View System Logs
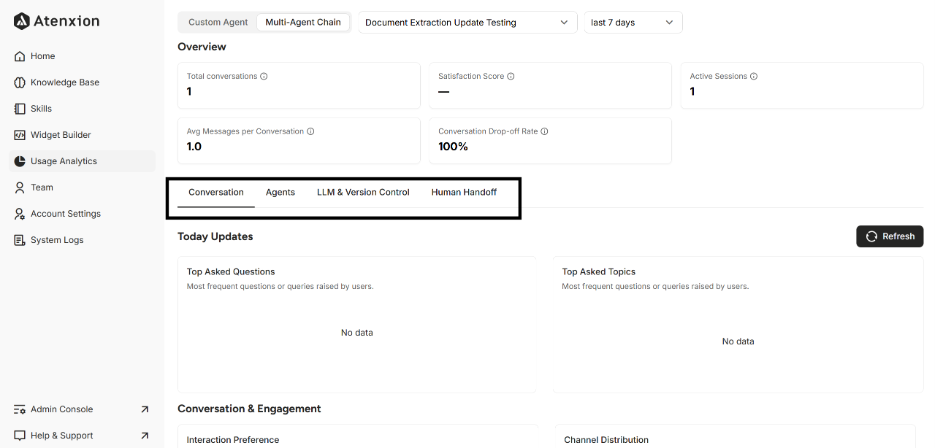Viewport: 936px width, 448px height. tap(82, 240)
